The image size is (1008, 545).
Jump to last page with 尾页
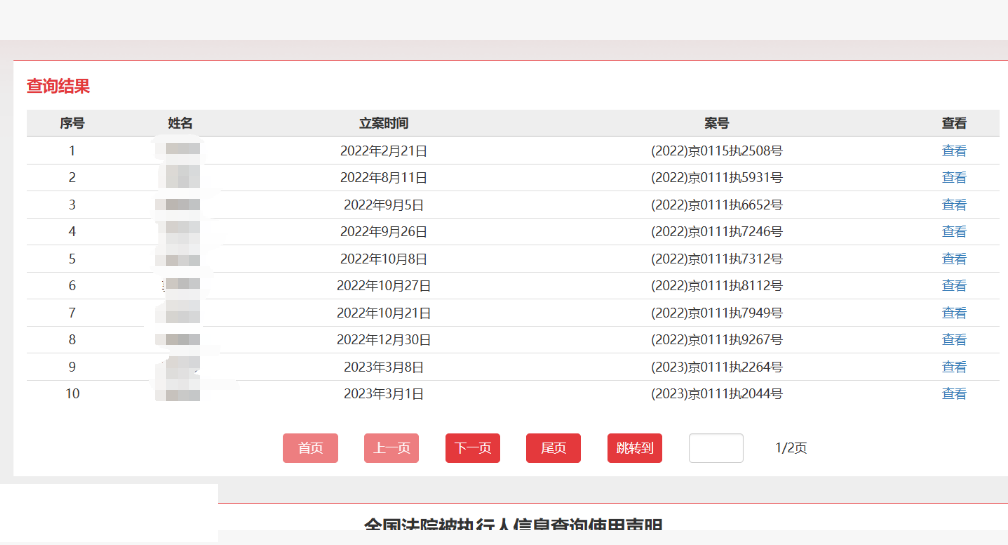(x=553, y=448)
